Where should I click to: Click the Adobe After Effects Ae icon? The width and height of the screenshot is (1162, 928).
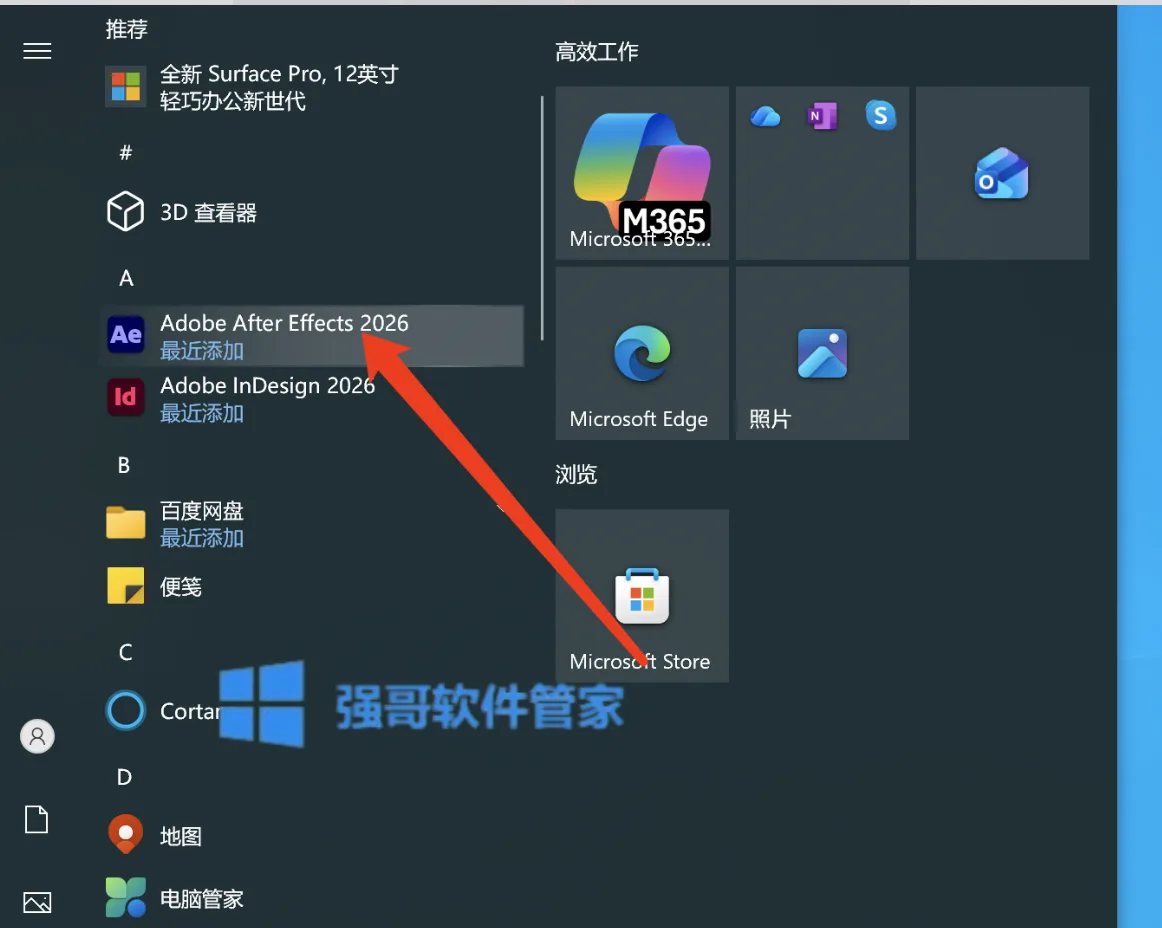(126, 335)
